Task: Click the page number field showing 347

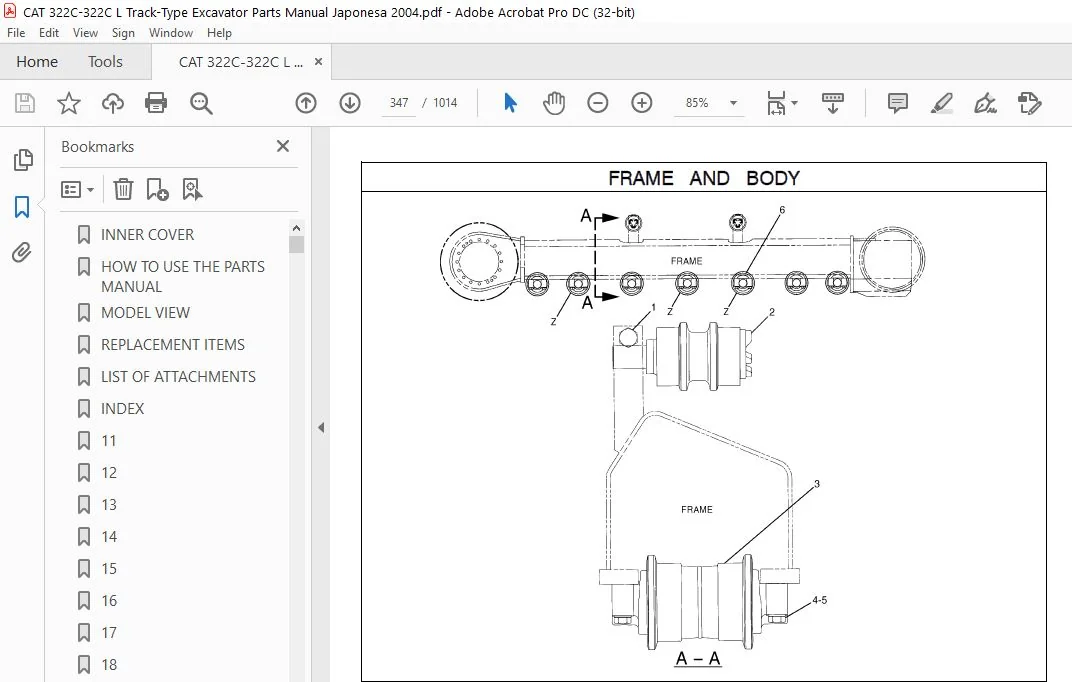Action: coord(399,103)
